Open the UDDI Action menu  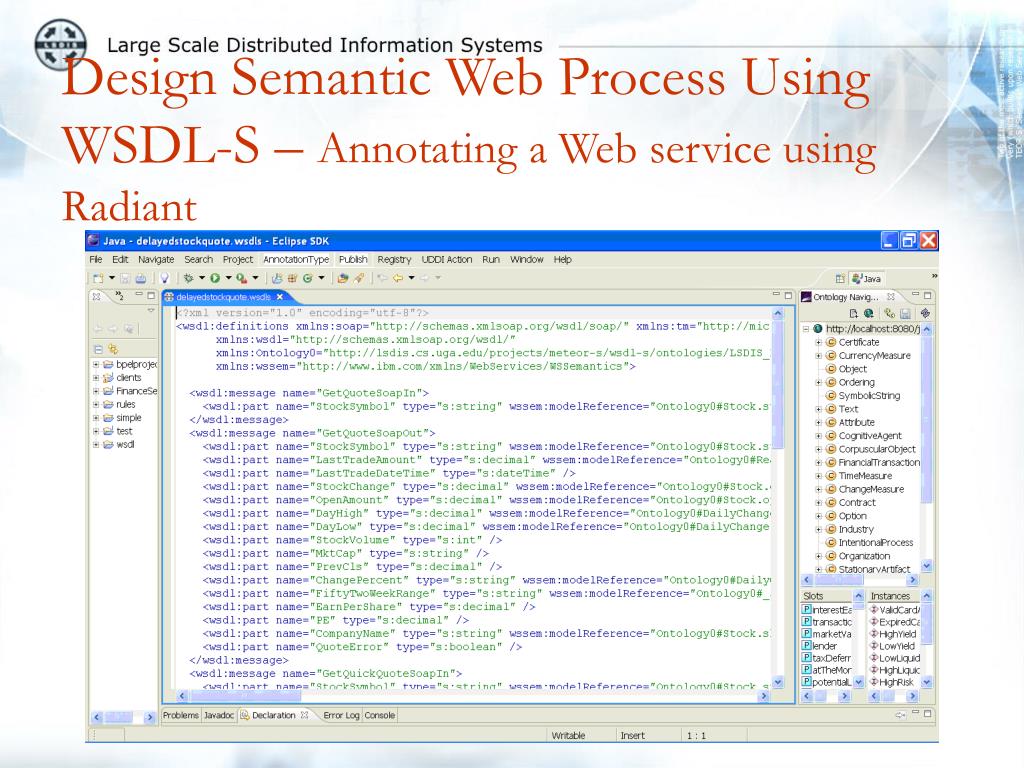pyautogui.click(x=446, y=259)
